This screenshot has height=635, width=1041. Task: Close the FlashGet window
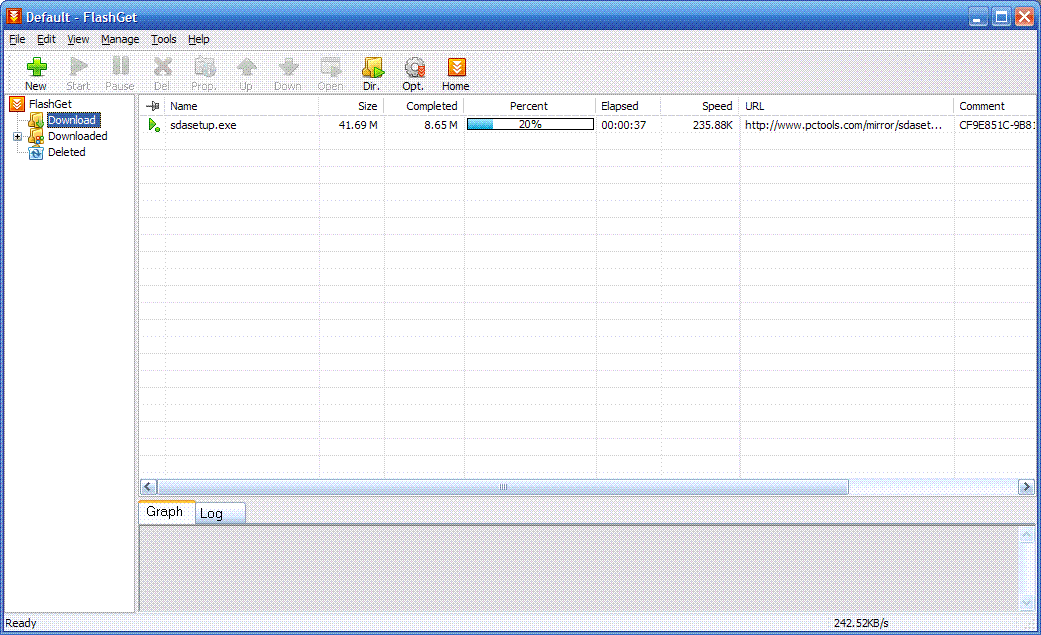pyautogui.click(x=1024, y=17)
